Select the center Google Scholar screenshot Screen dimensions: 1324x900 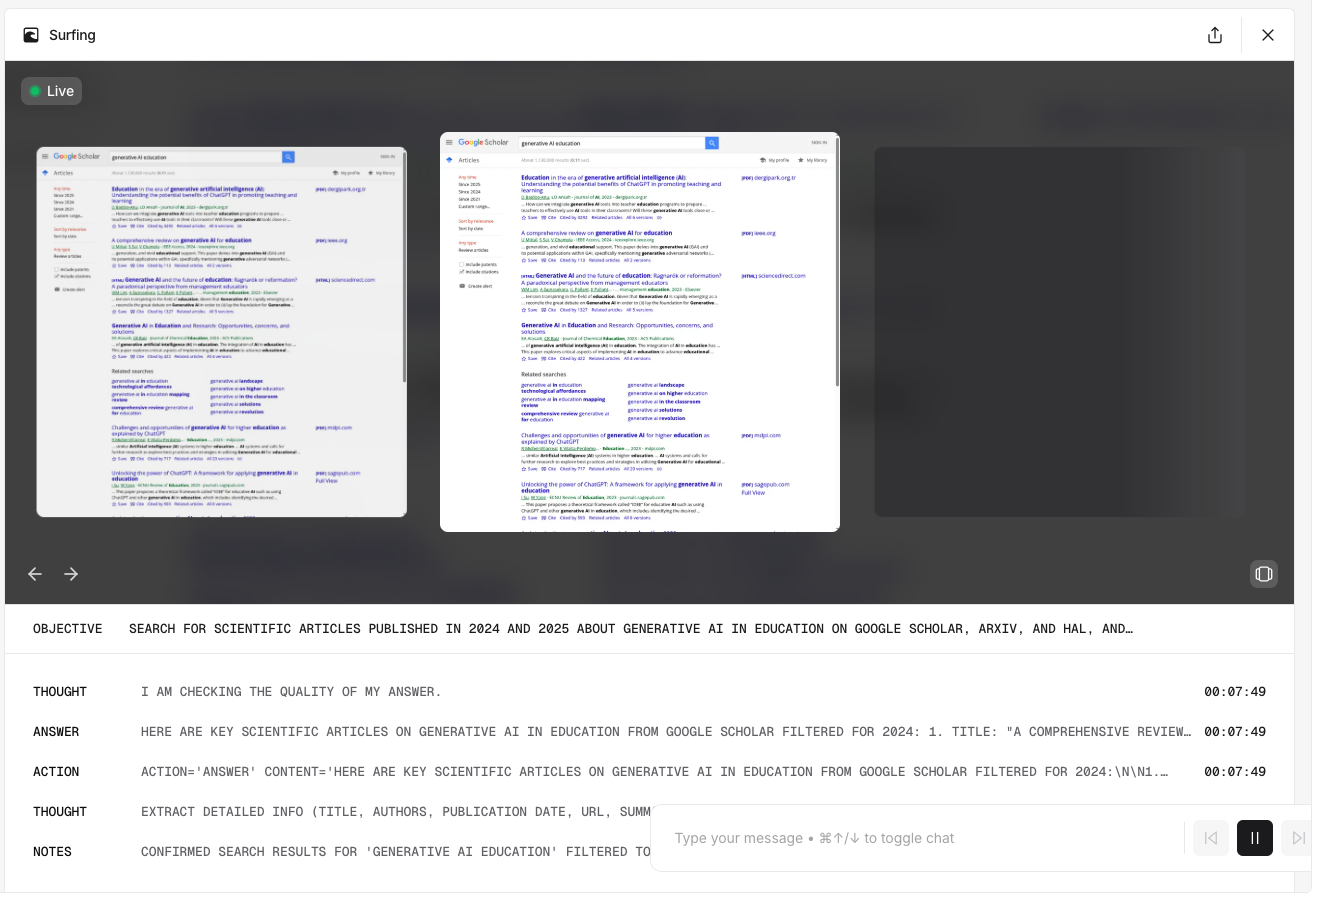click(640, 332)
